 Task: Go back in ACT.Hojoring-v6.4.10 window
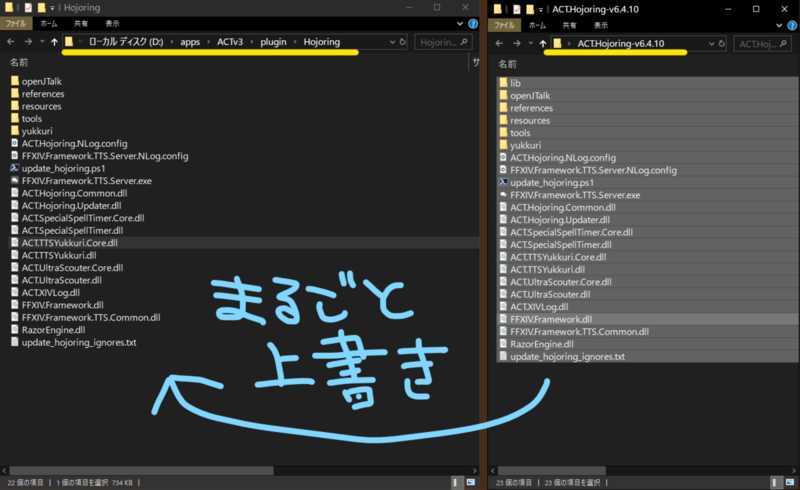point(499,43)
